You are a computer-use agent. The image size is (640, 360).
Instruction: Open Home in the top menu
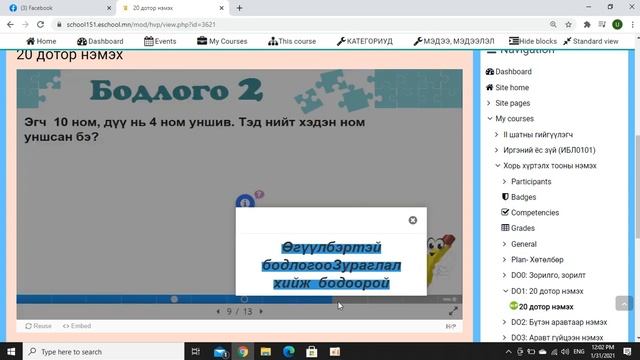point(41,41)
